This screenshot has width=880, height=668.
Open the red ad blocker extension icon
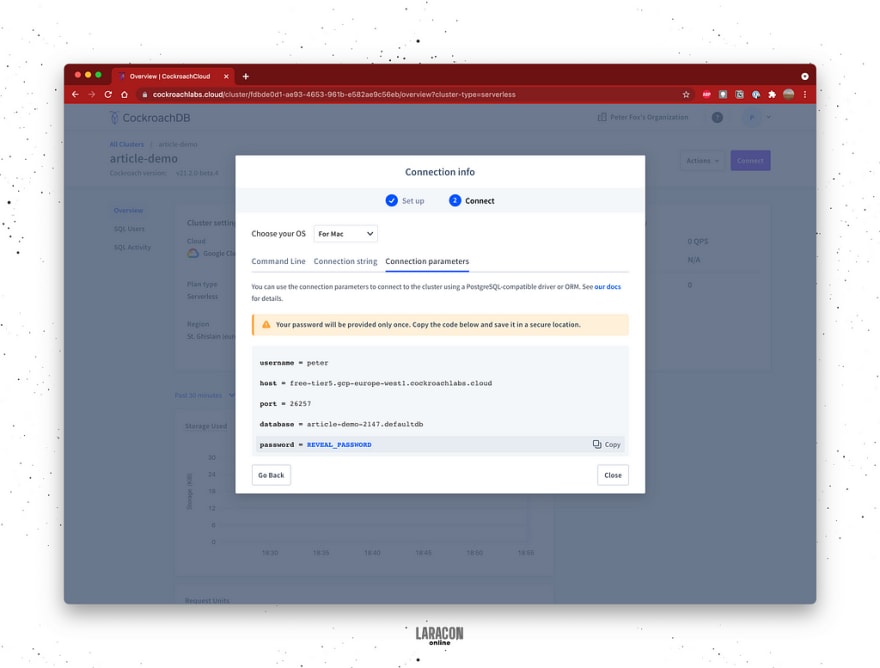coord(707,94)
